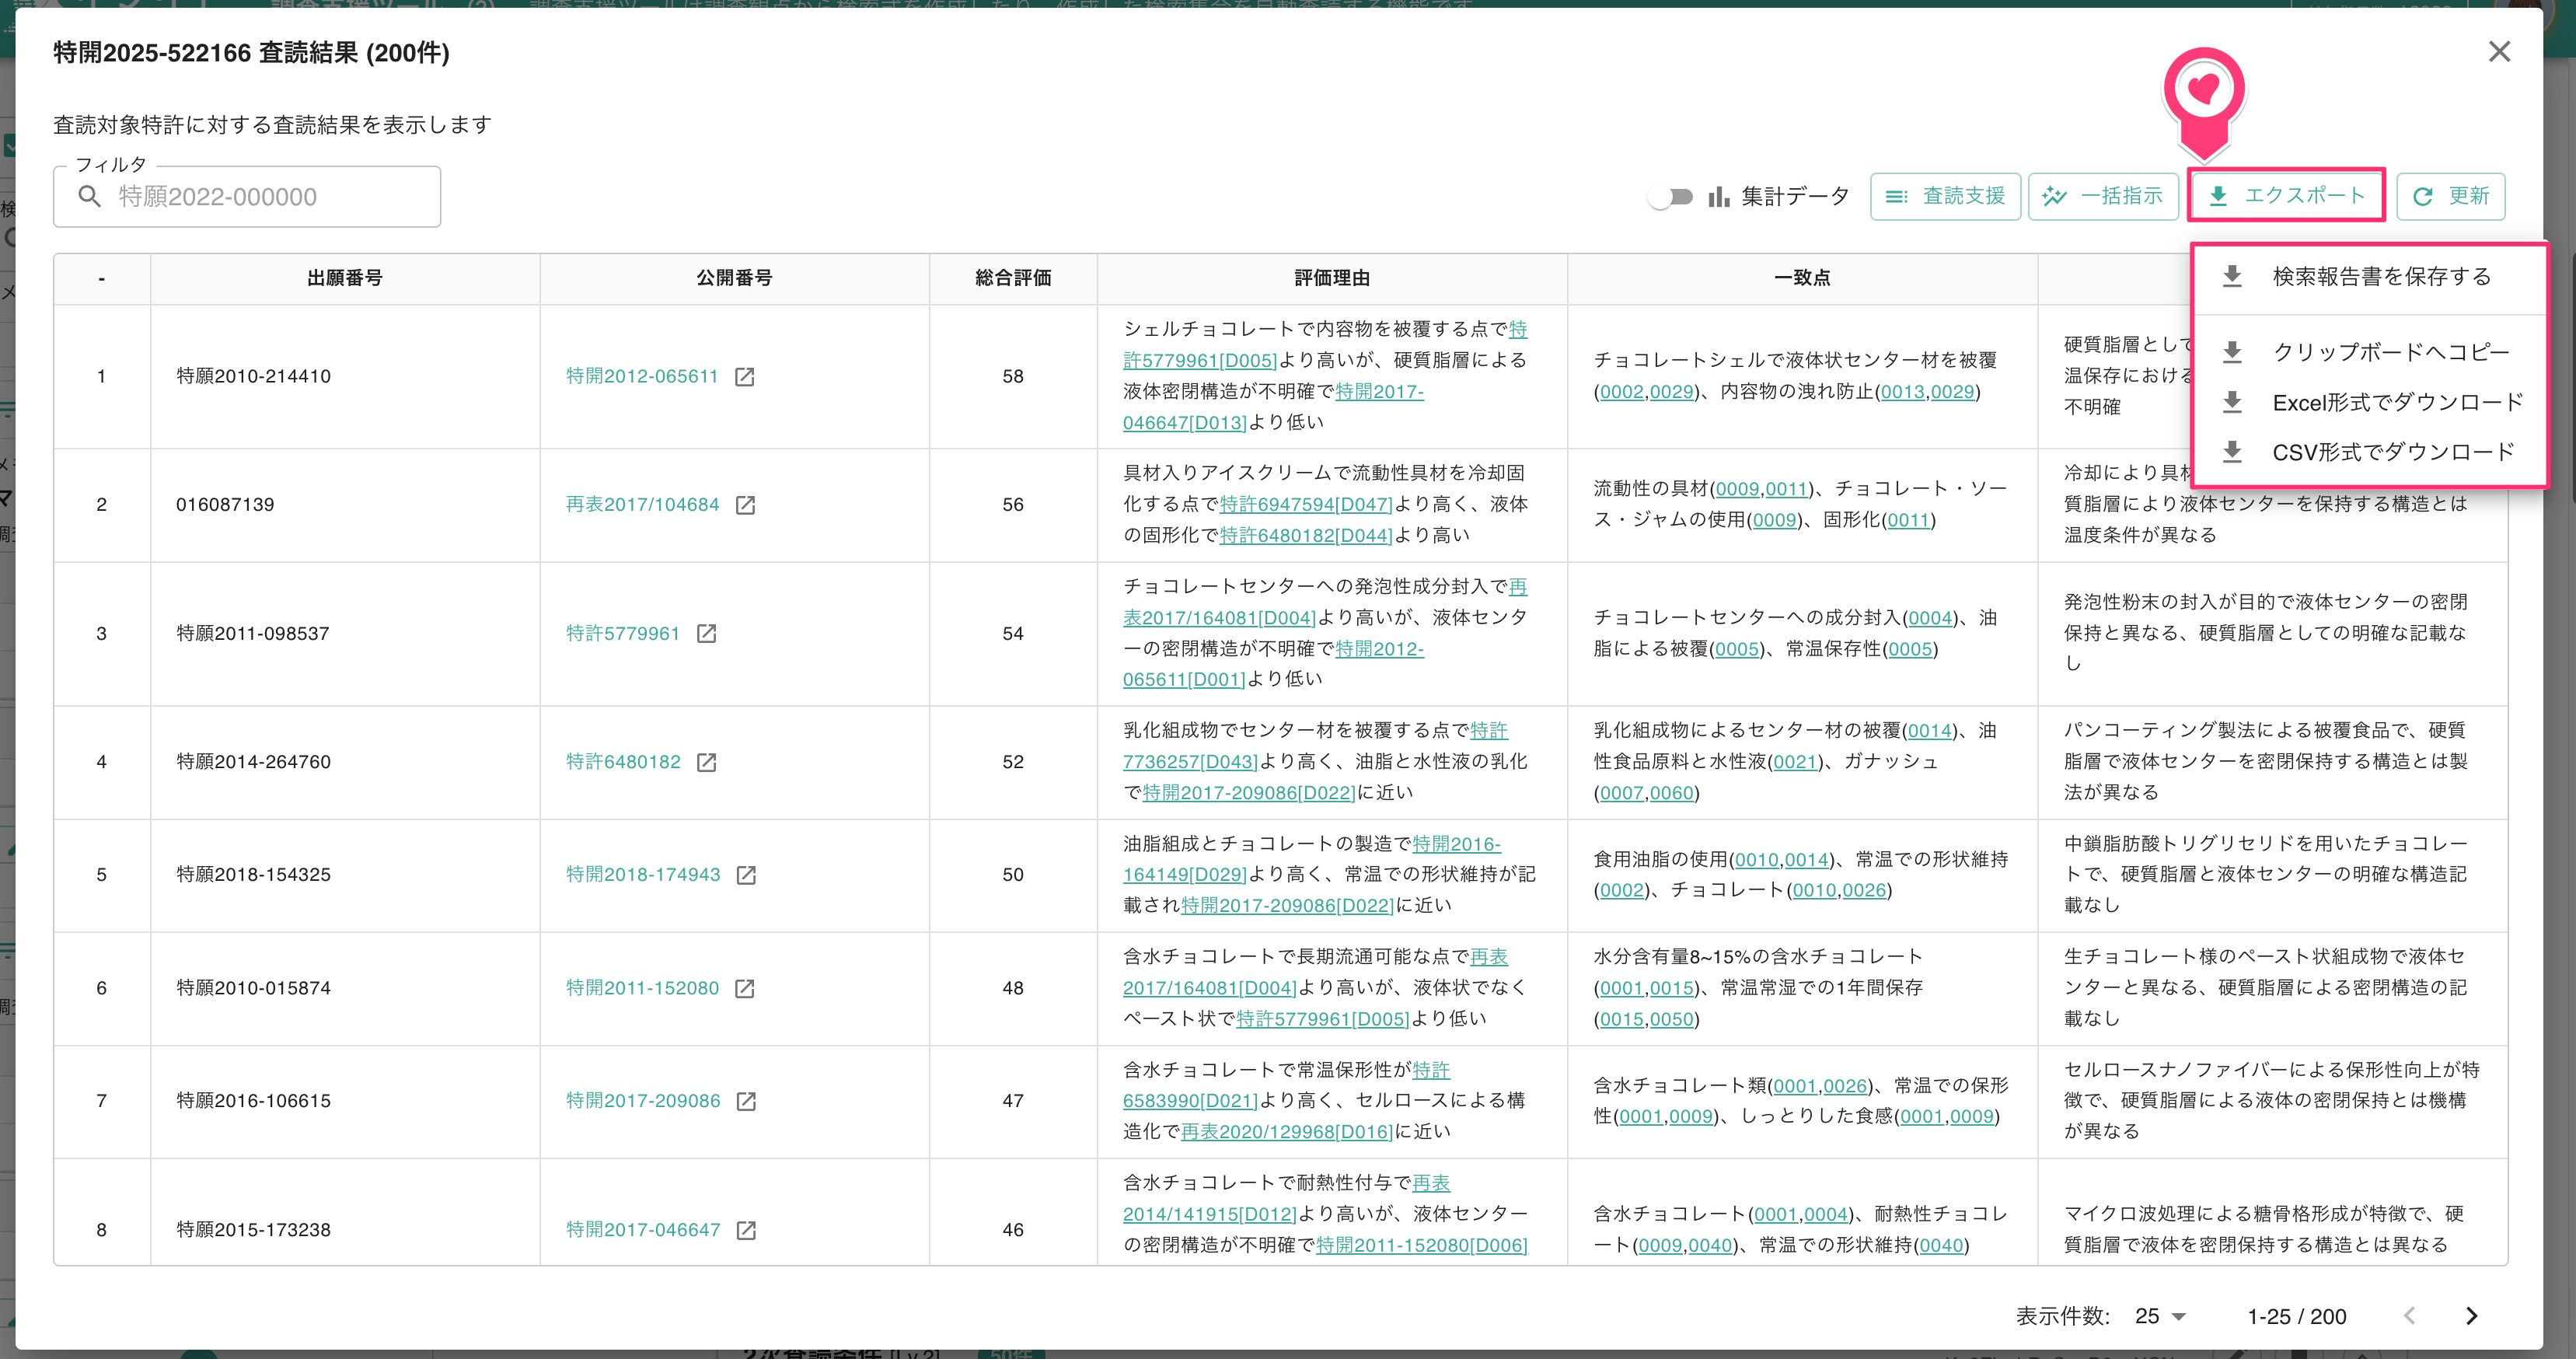Open external link icon for 特許5779961
2576x1359 pixels.
point(706,634)
